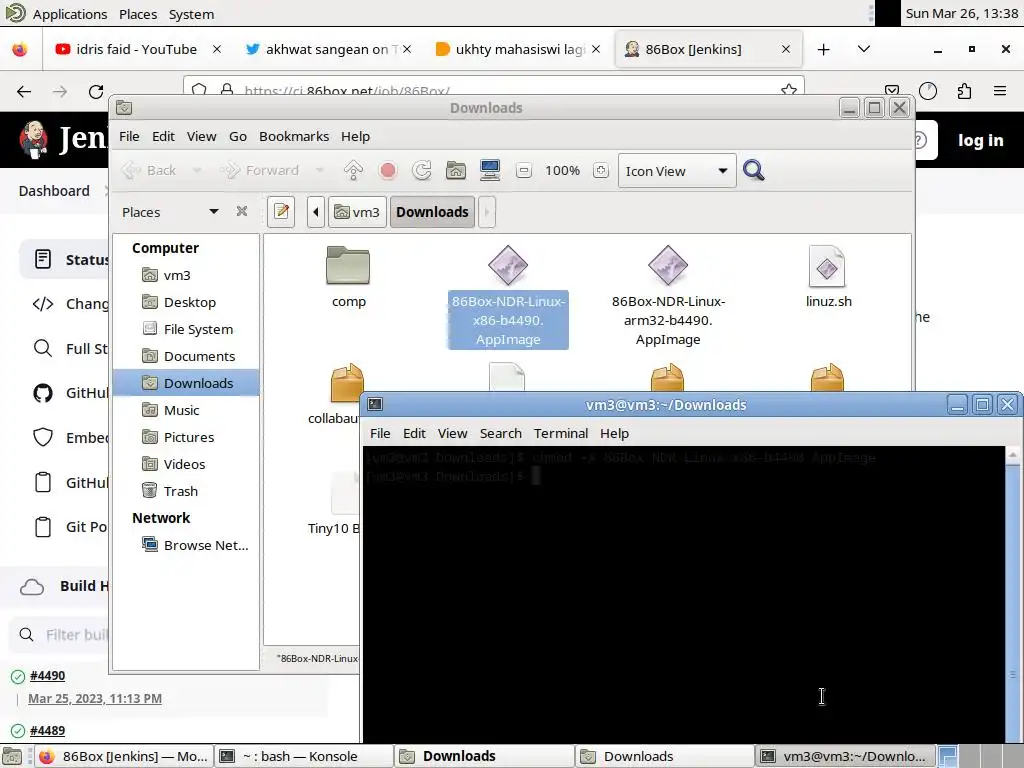1024x768 pixels.
Task: Open a new Firefox tab
Action: (824, 49)
